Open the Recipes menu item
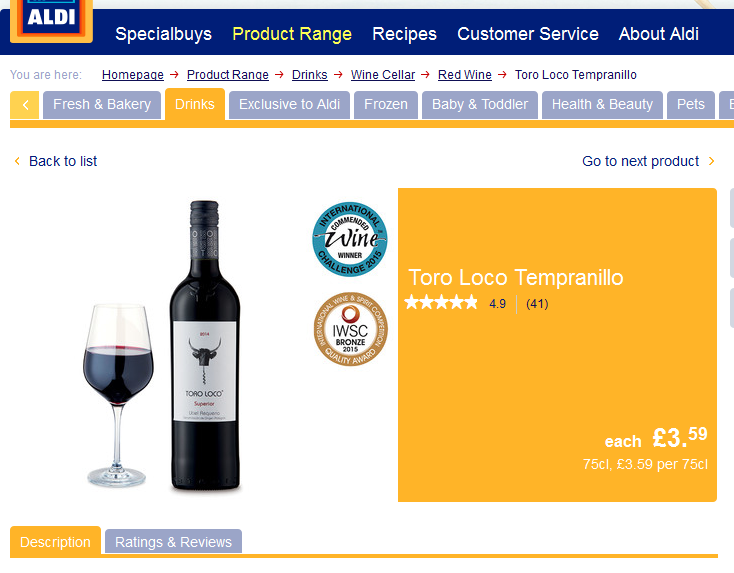 coord(404,34)
